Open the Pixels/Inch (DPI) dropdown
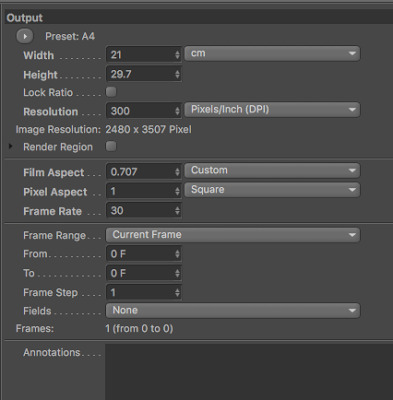Viewport: 393px width, 400px height. click(272, 110)
